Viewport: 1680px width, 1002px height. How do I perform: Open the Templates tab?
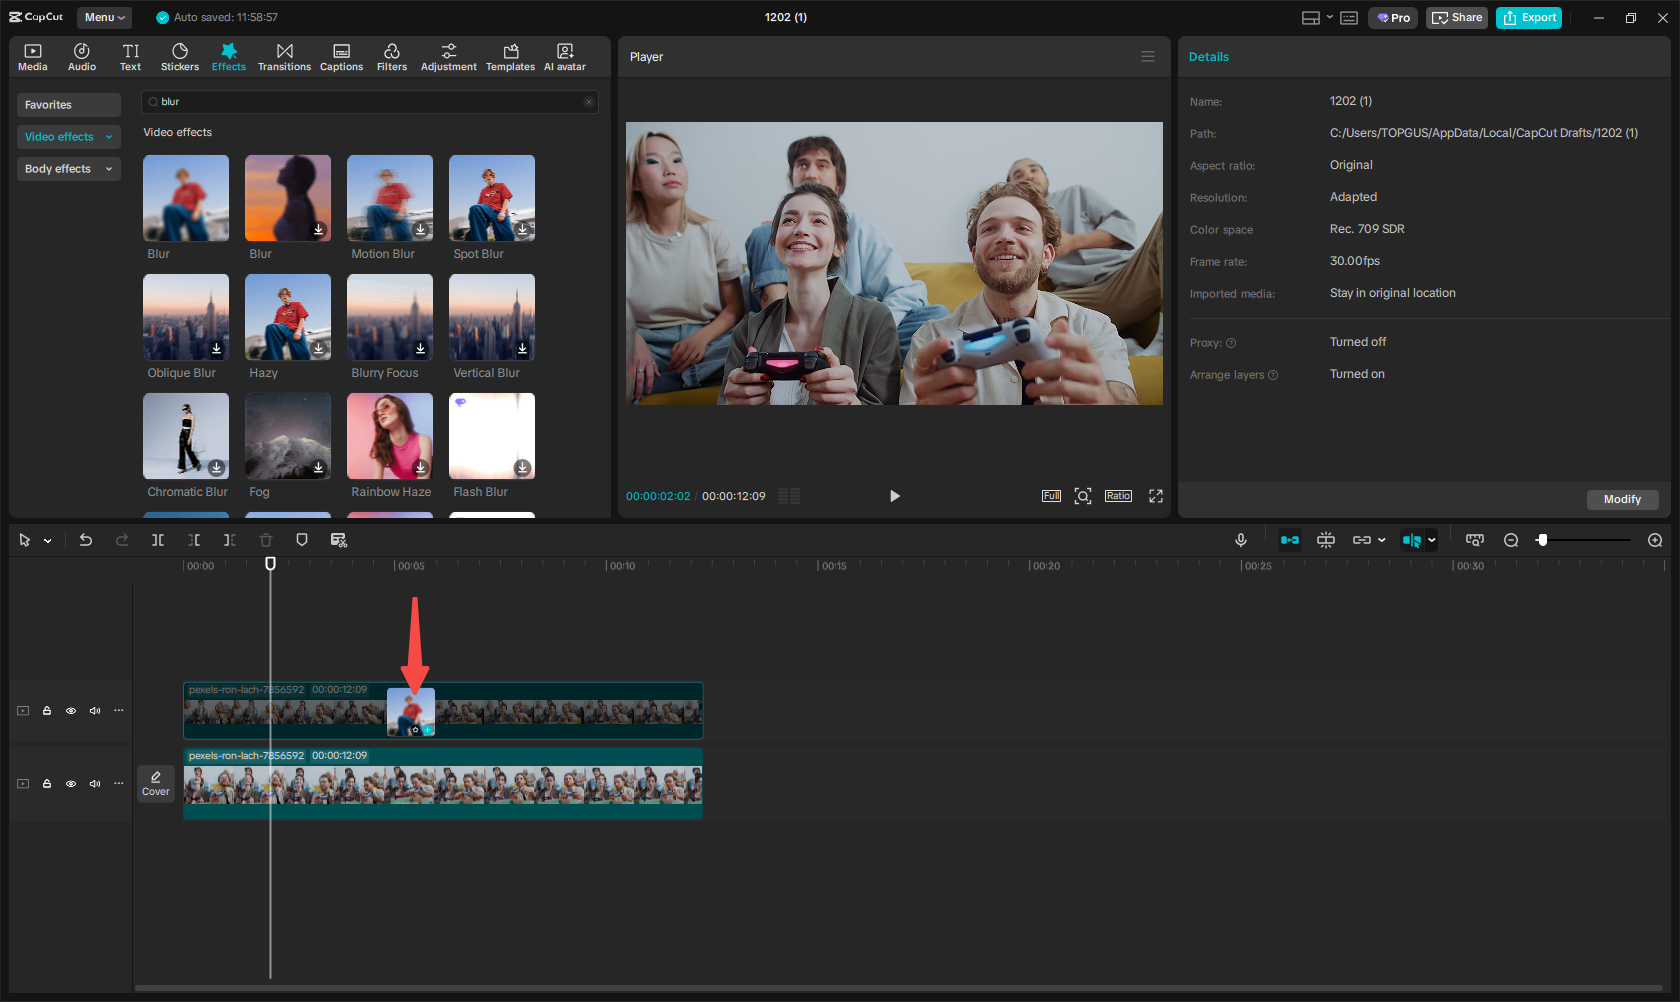[x=510, y=56]
